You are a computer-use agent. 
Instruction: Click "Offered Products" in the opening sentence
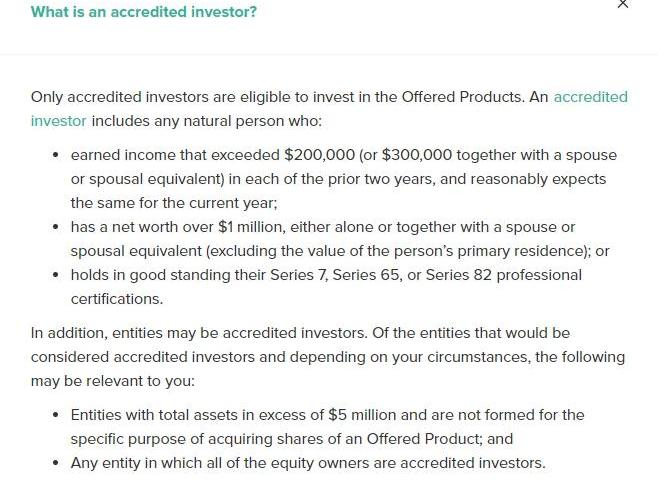tap(463, 98)
